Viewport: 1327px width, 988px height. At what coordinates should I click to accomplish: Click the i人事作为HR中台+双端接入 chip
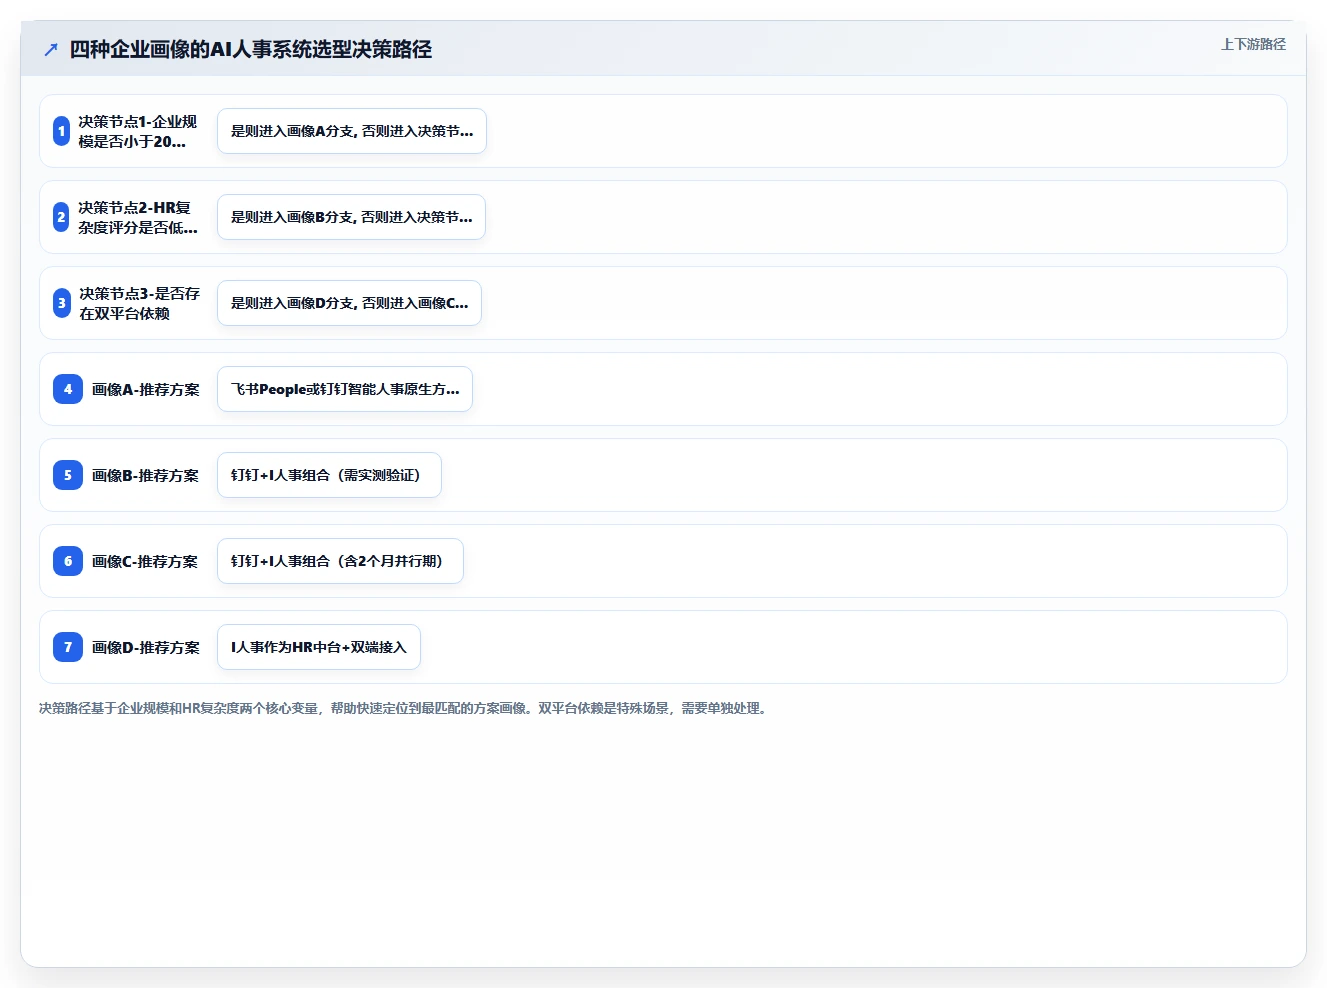[319, 647]
